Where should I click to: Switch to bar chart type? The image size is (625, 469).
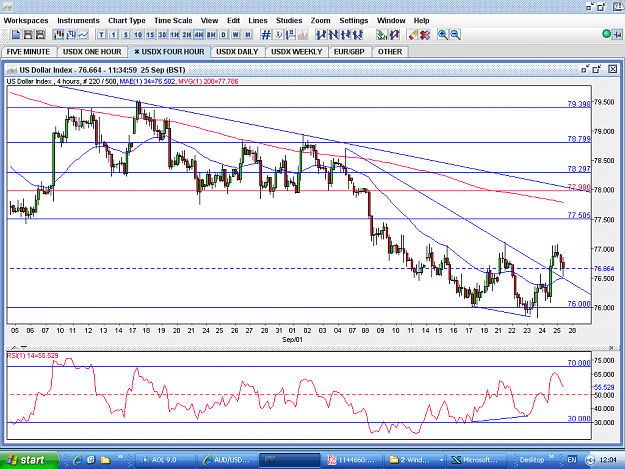pos(71,35)
